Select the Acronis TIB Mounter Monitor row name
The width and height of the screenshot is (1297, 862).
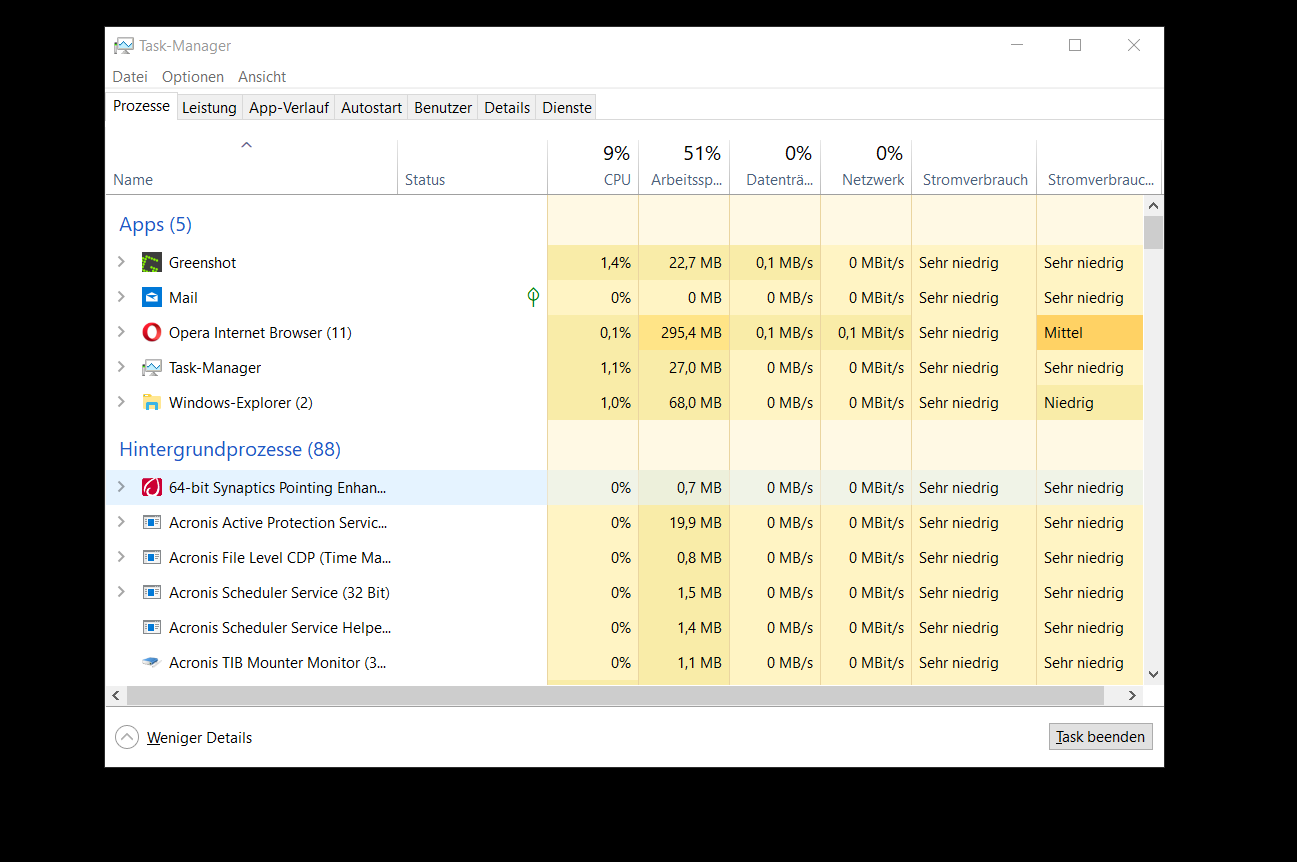pos(278,663)
